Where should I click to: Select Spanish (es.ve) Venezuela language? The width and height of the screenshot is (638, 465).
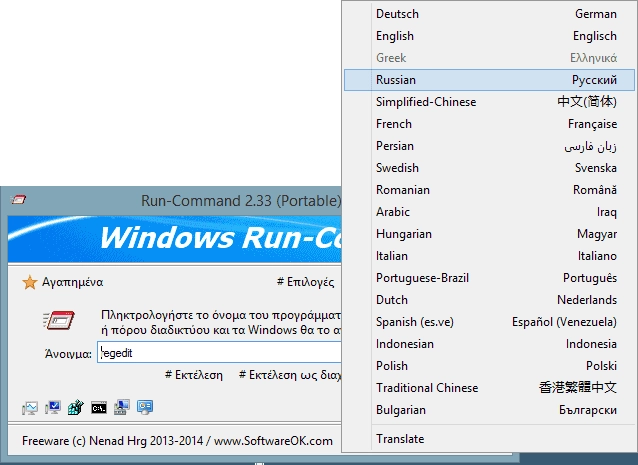tap(489, 322)
